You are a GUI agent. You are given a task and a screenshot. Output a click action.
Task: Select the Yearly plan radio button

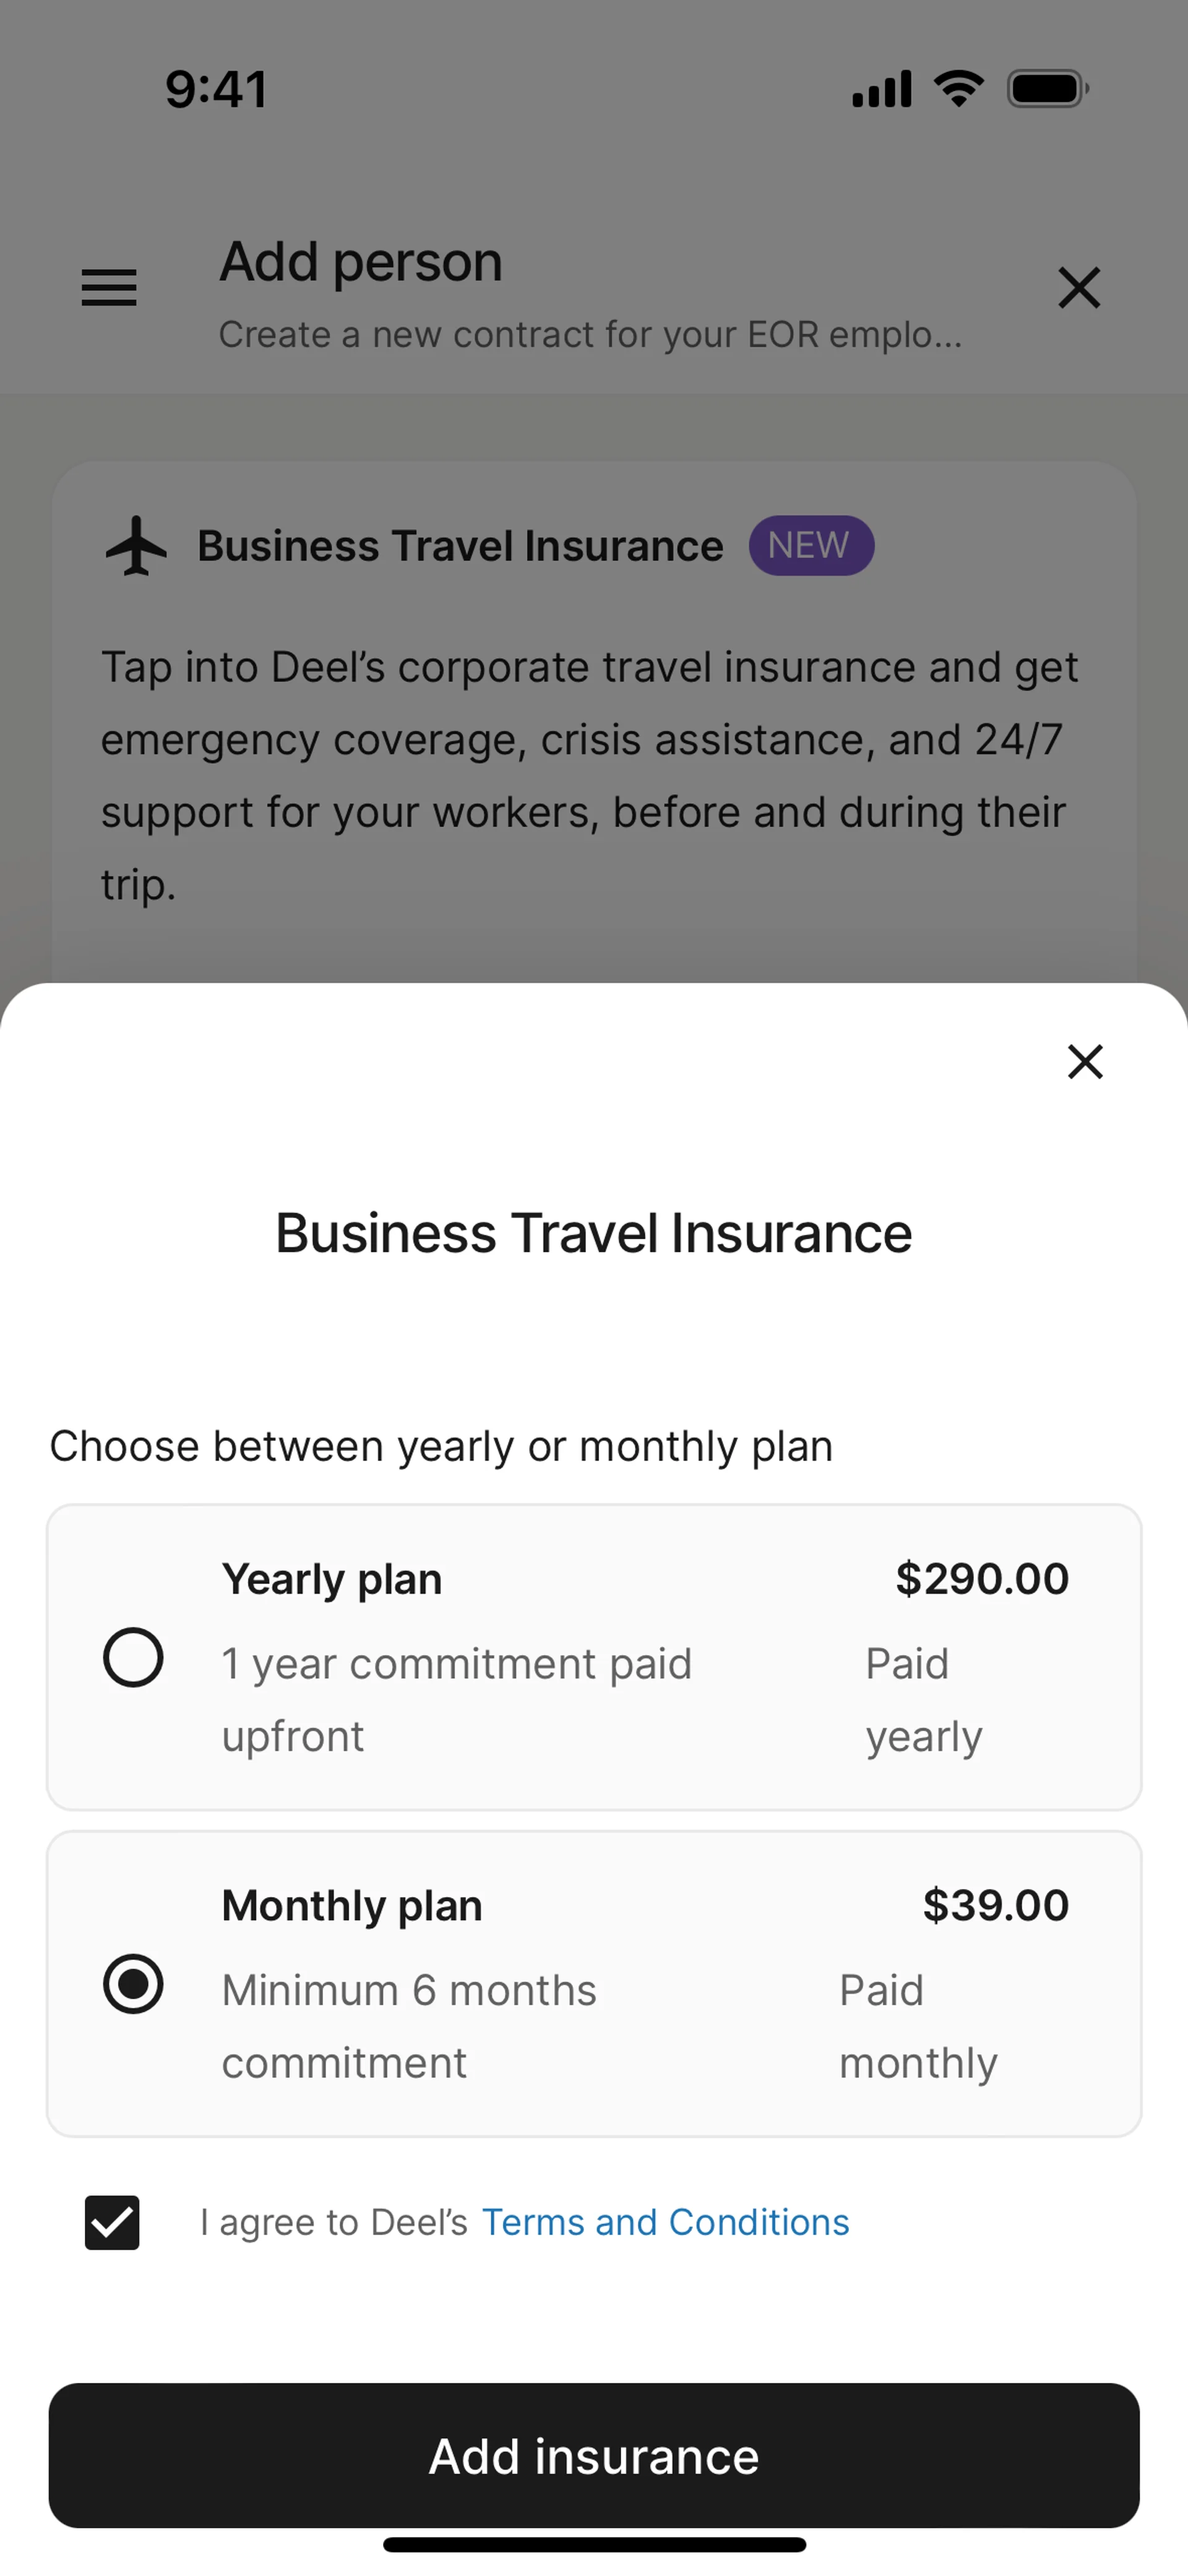pos(133,1657)
